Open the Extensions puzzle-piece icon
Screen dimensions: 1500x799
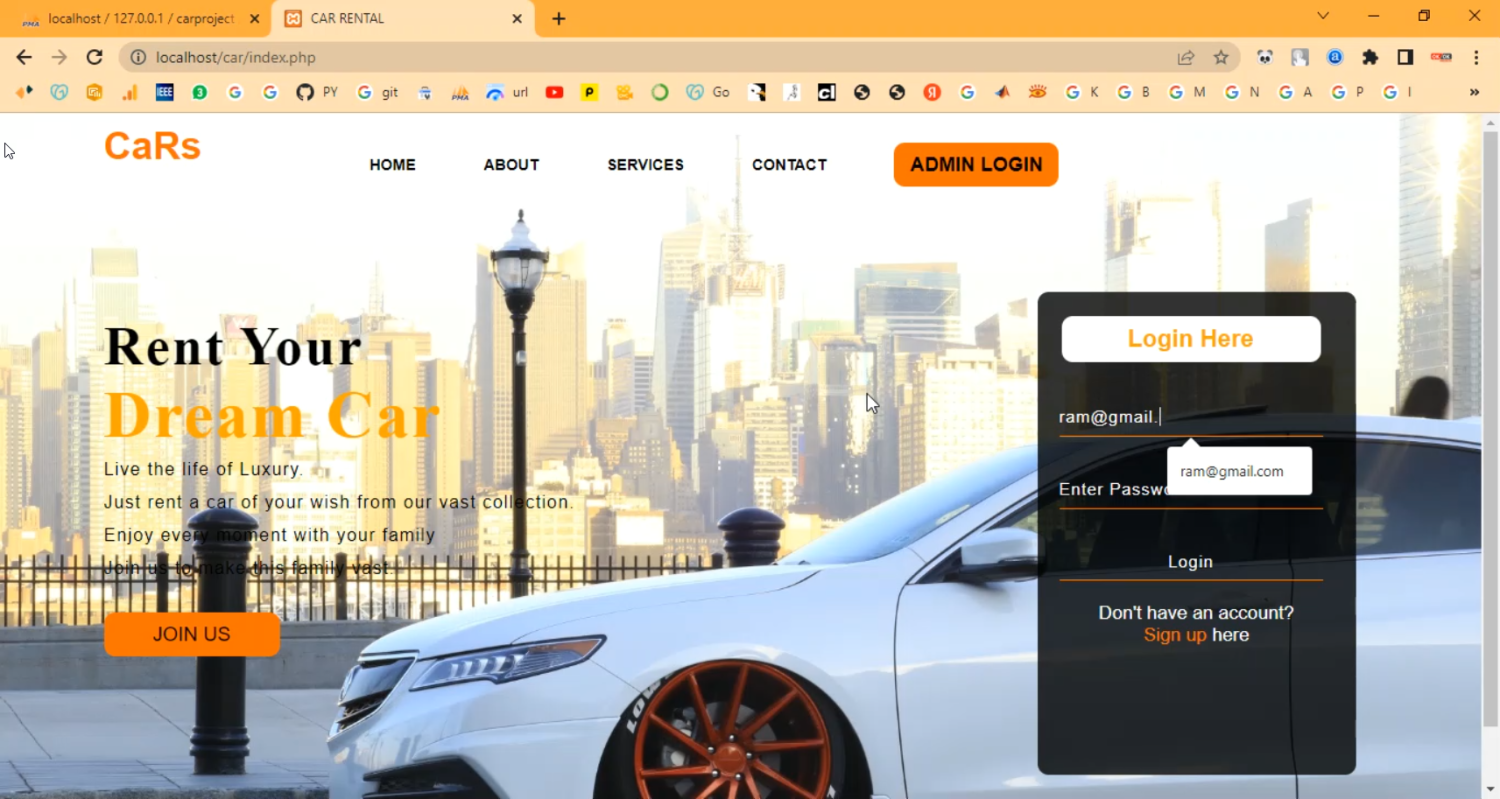coord(1370,57)
